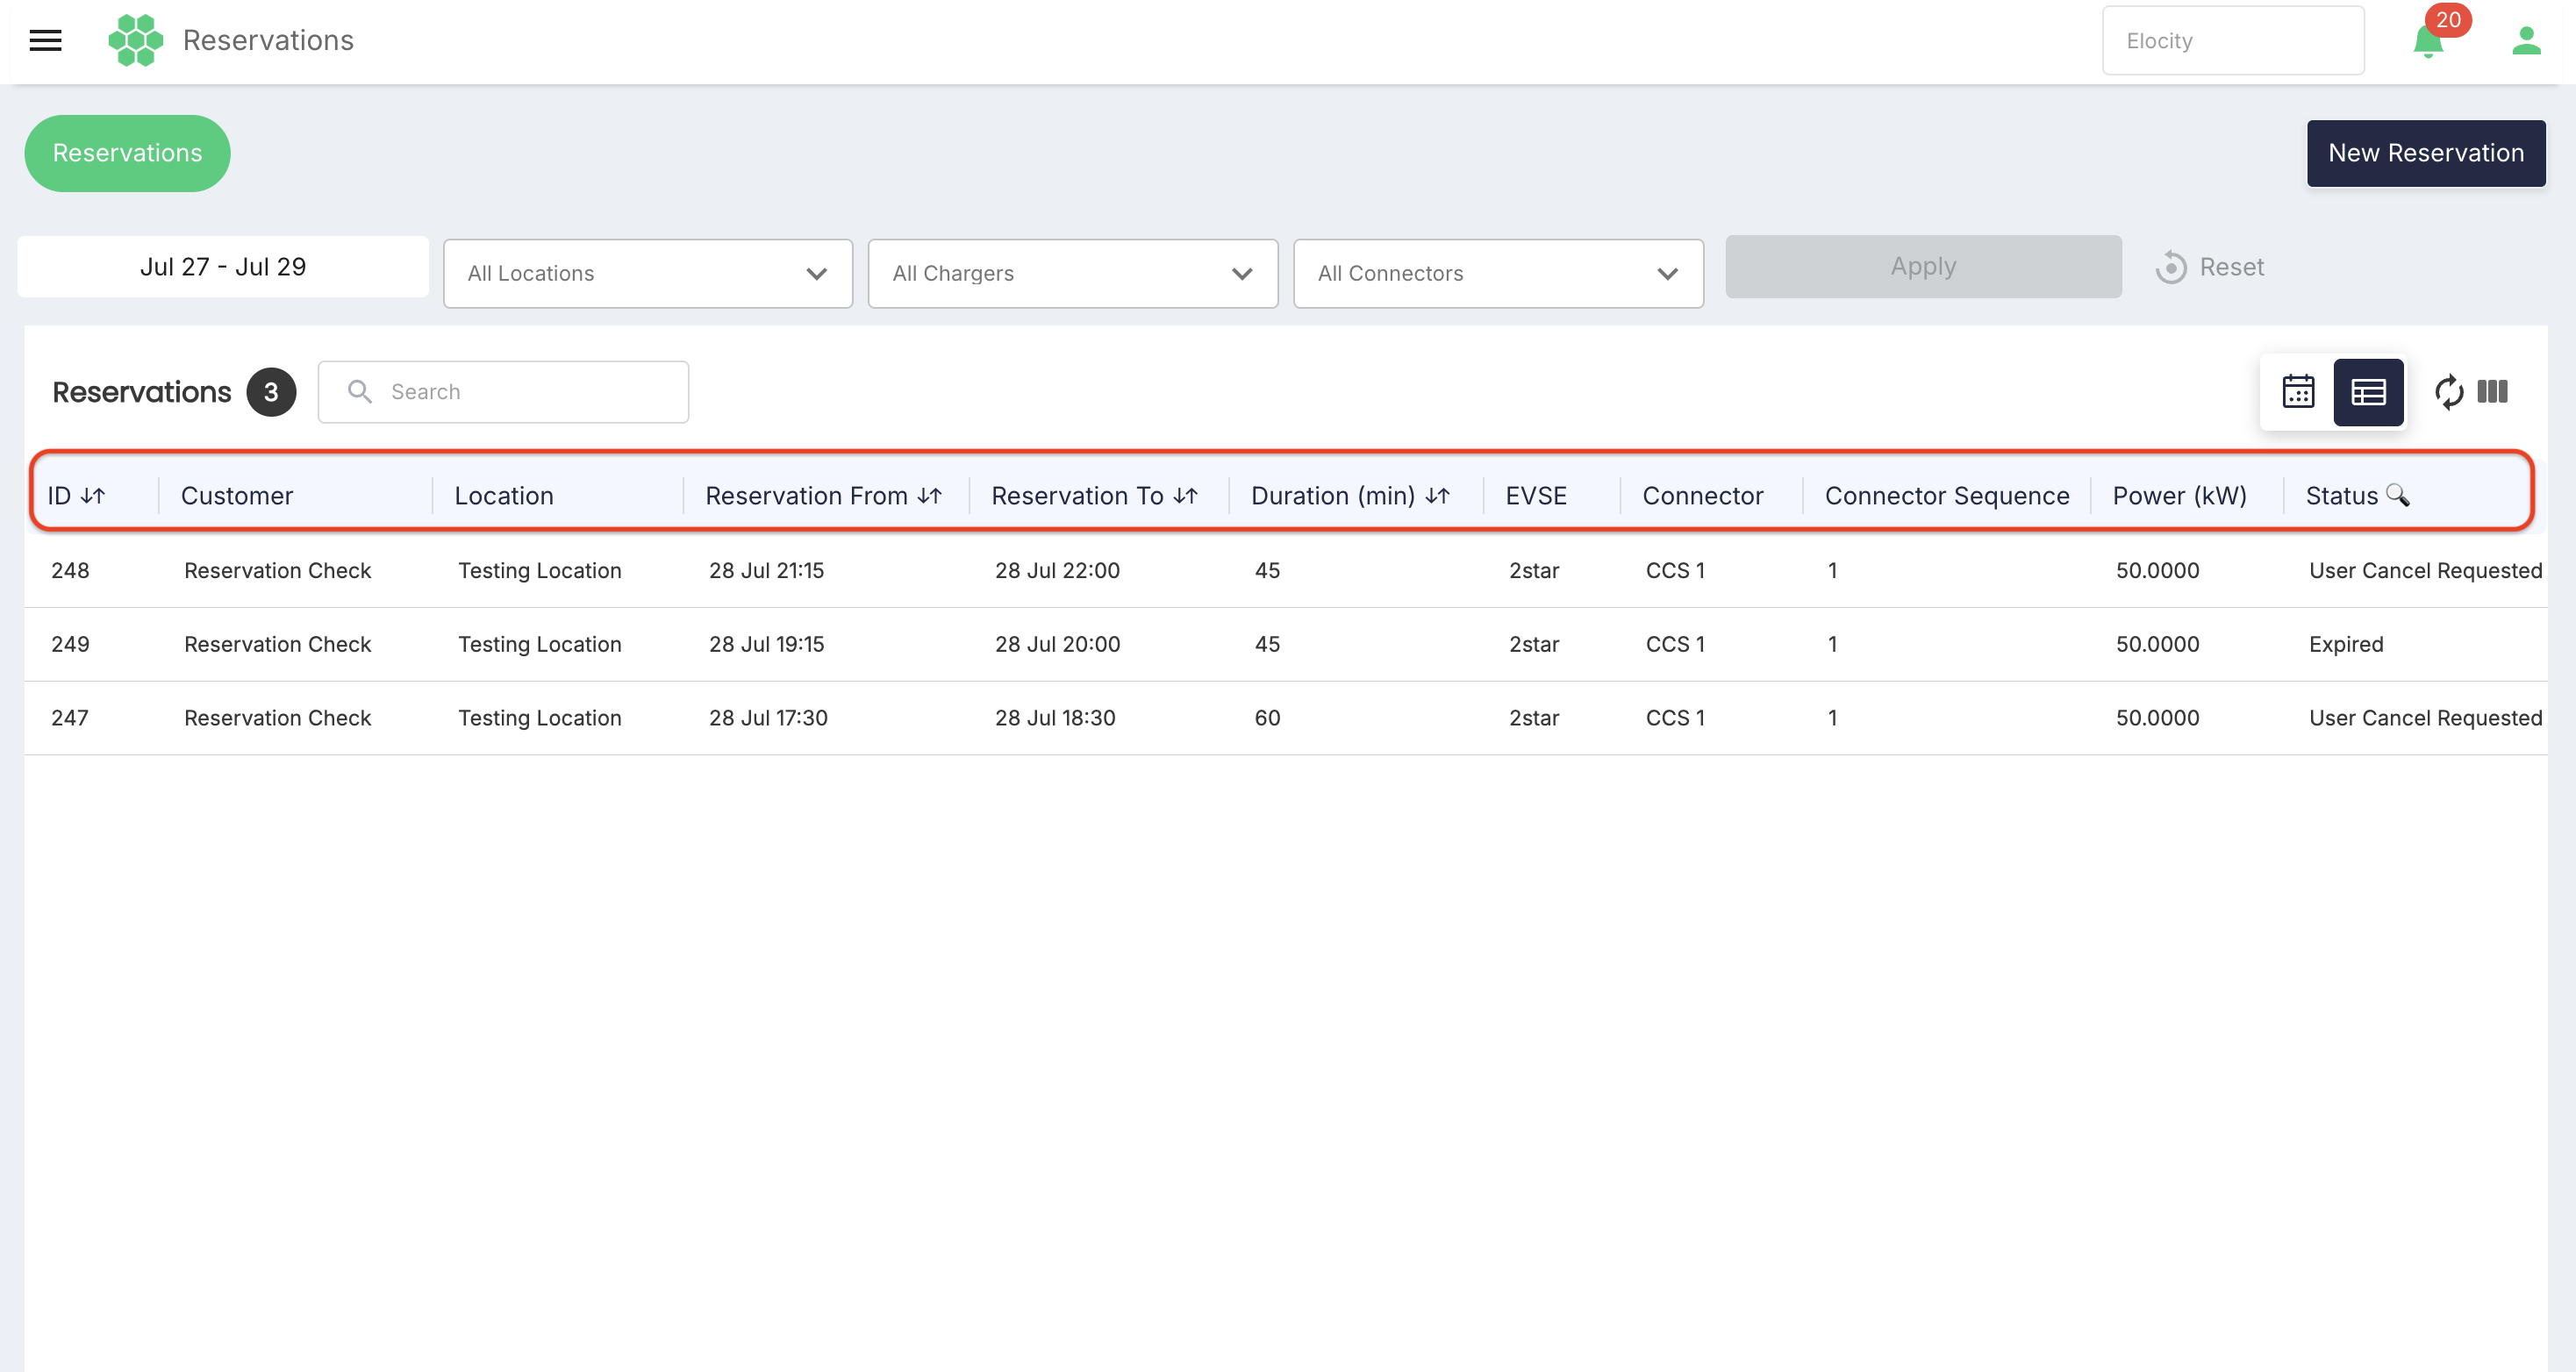The height and width of the screenshot is (1372, 2576).
Task: Click the Power (kW) column header
Action: [x=2180, y=496]
